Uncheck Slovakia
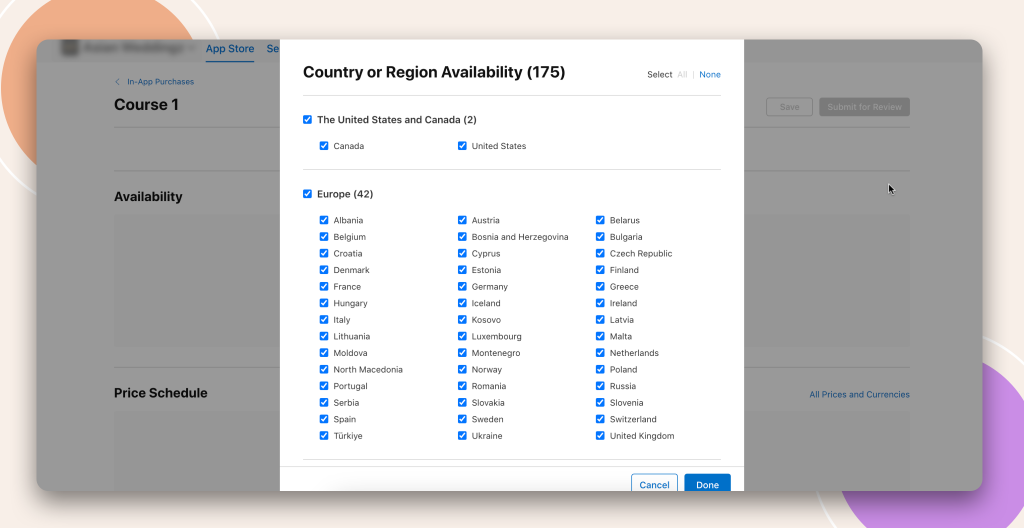This screenshot has height=528, width=1024. 462,403
